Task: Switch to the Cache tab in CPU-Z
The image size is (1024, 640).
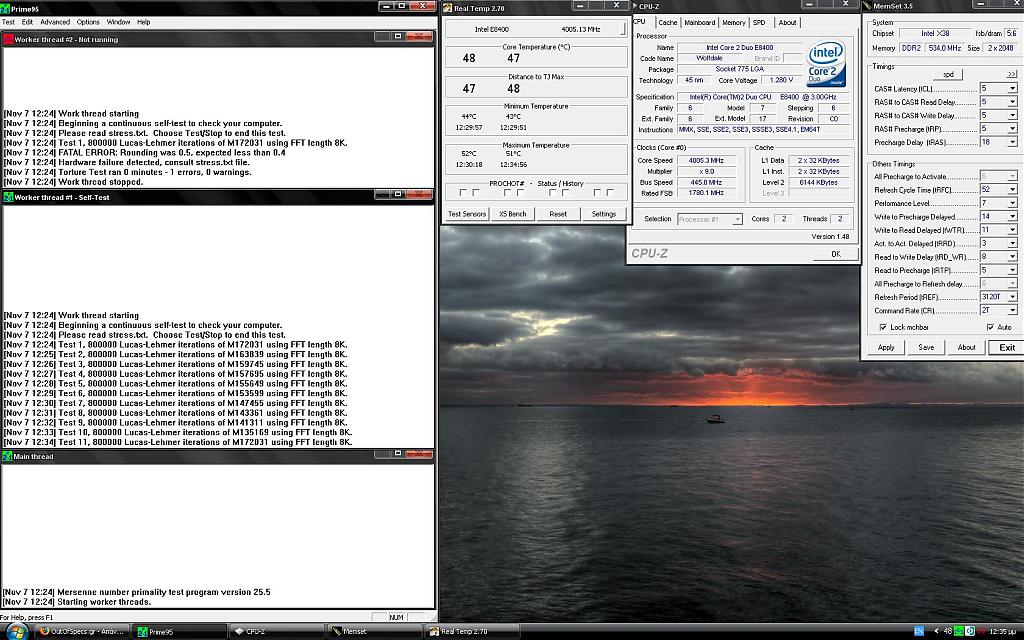Action: (667, 22)
